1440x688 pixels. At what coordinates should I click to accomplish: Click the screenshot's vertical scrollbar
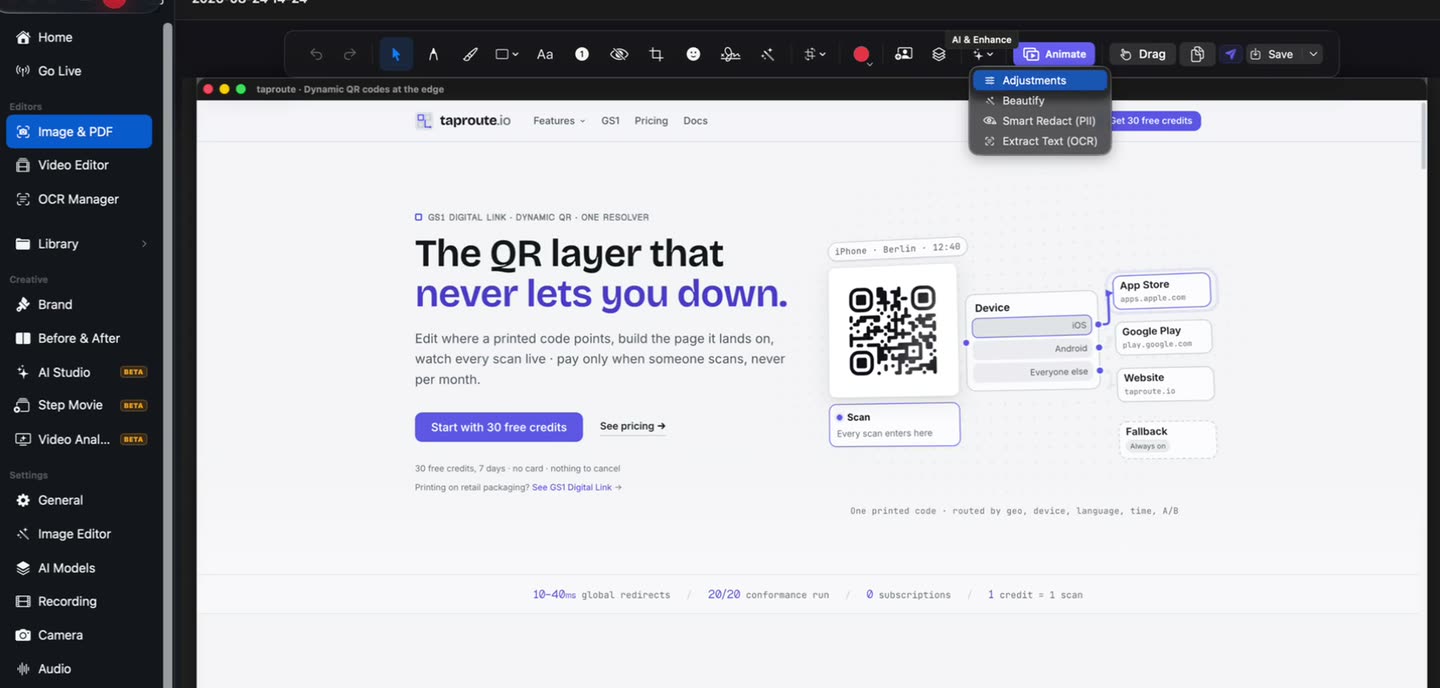click(1422, 135)
